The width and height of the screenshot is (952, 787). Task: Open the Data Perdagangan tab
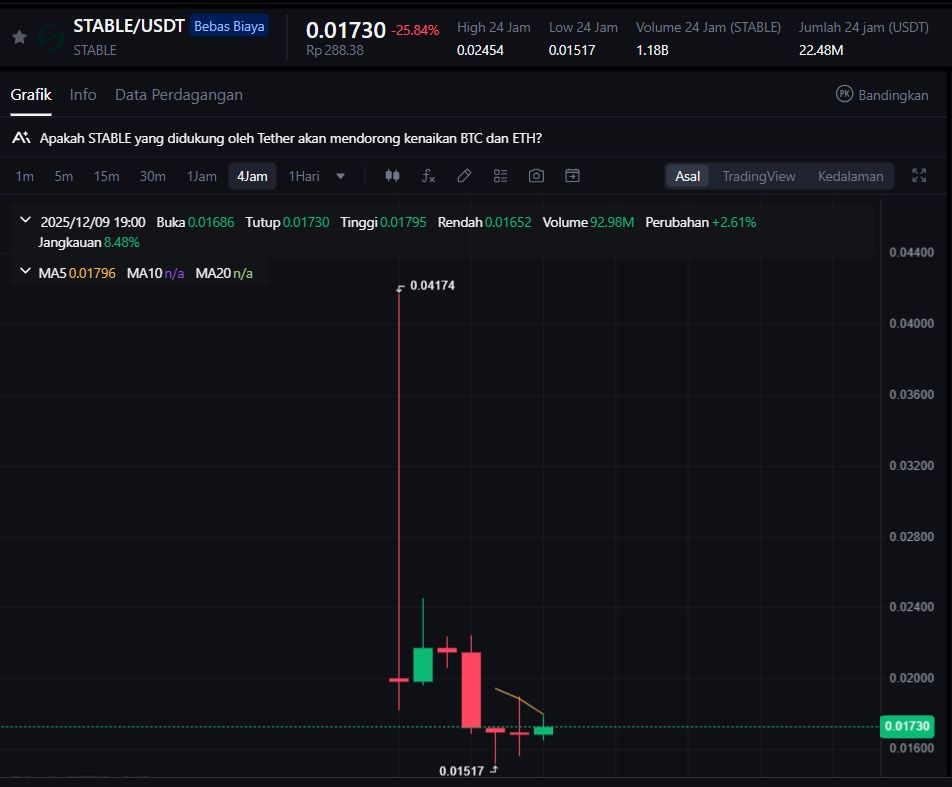point(179,95)
